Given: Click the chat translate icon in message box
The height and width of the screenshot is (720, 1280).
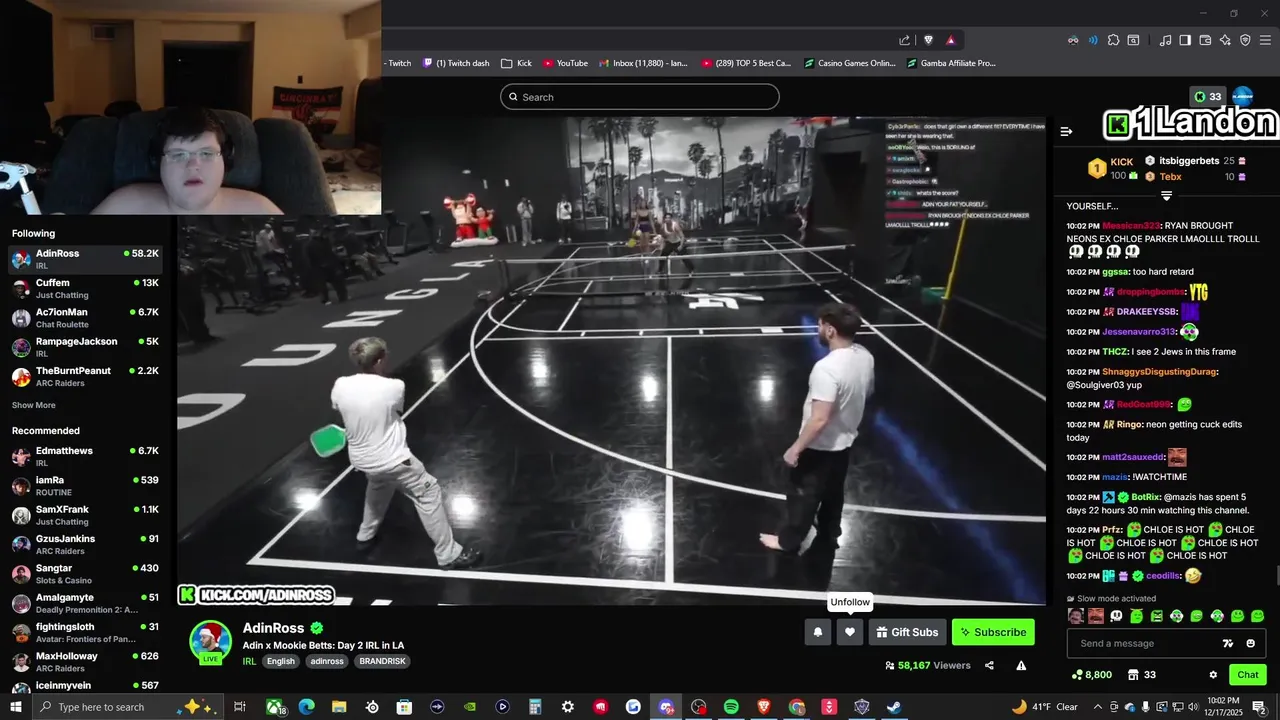Looking at the screenshot, I should [1228, 643].
